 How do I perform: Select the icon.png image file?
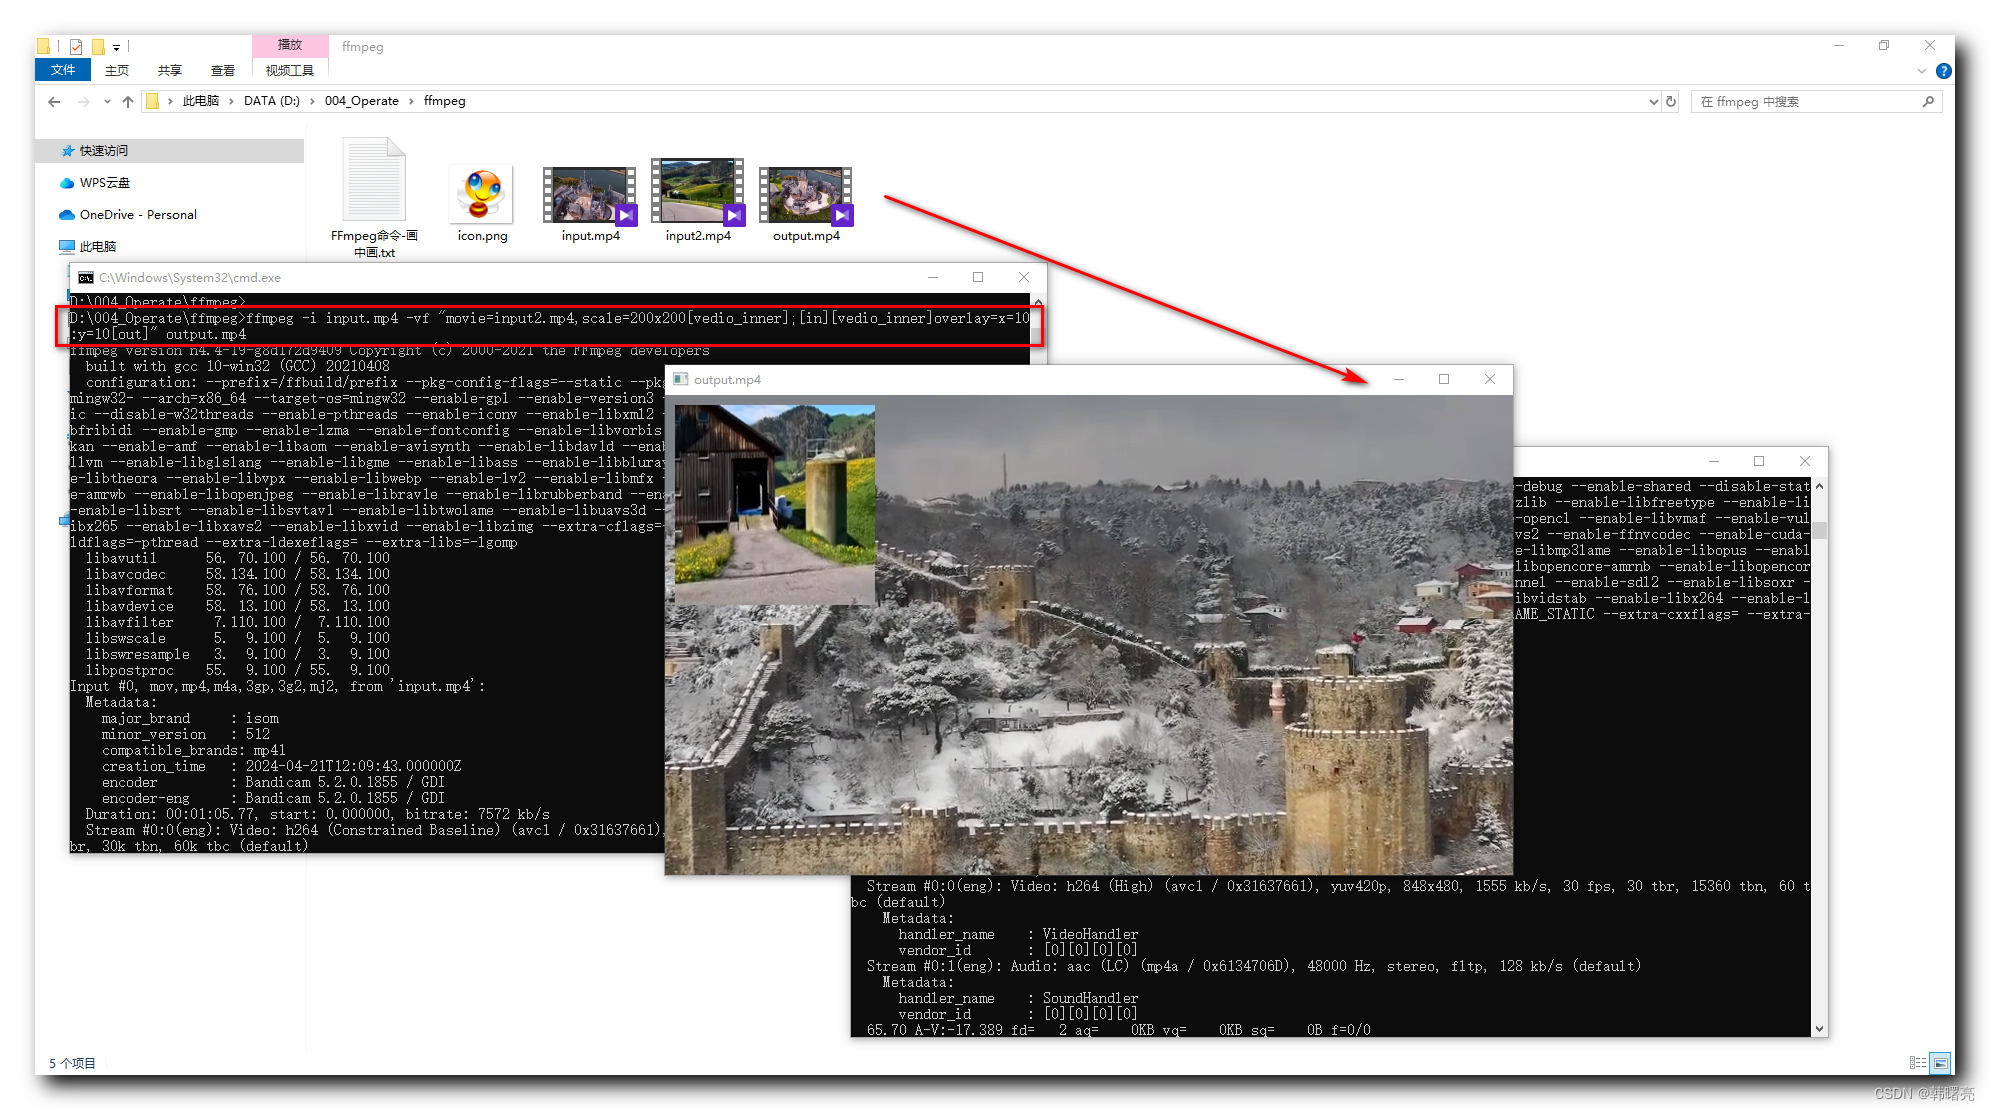tap(481, 195)
